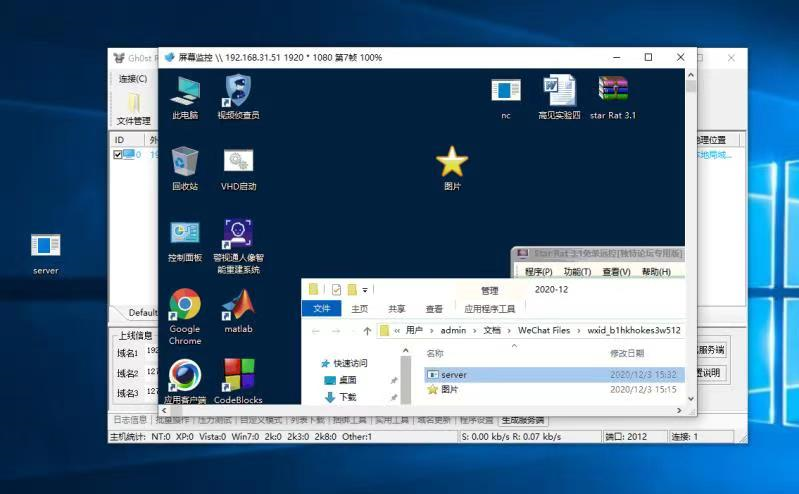Click admin in the address bar path
This screenshot has height=494, width=799.
pyautogui.click(x=453, y=330)
